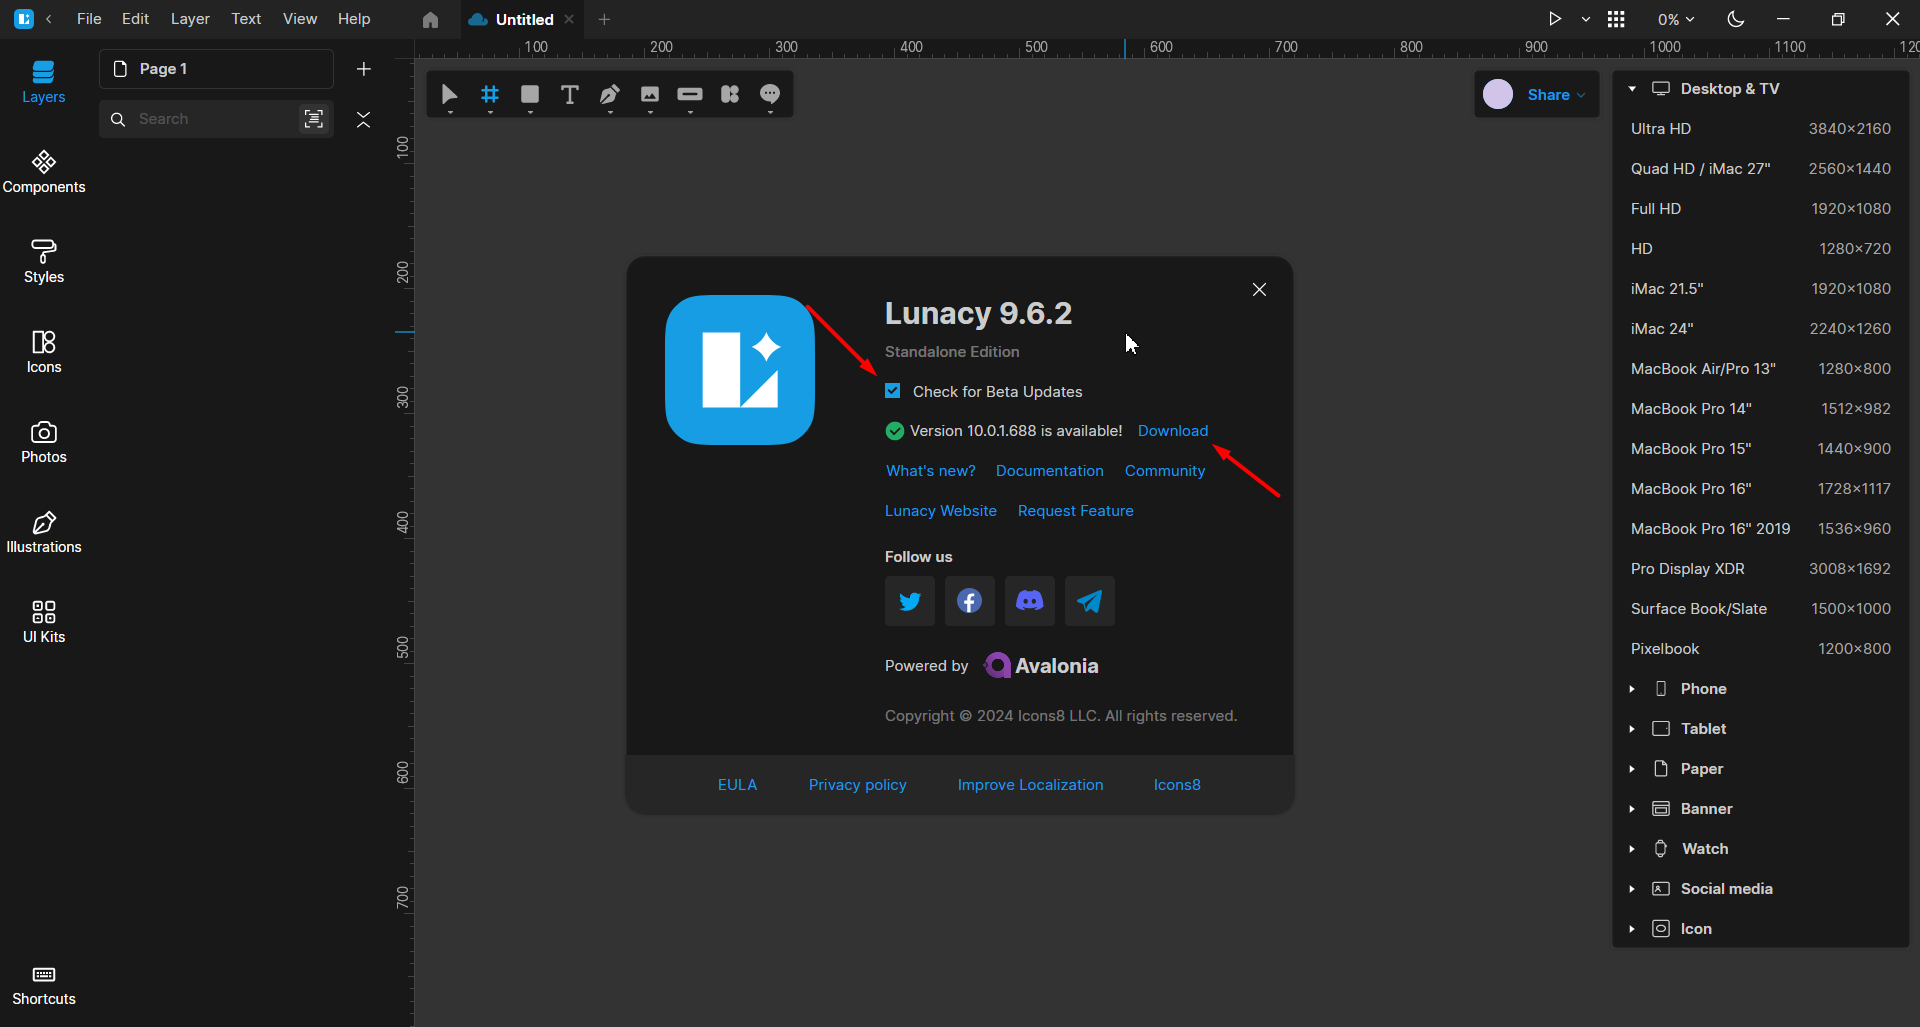Start the prototype play button
Screen dimensions: 1920x1027
coord(1555,19)
